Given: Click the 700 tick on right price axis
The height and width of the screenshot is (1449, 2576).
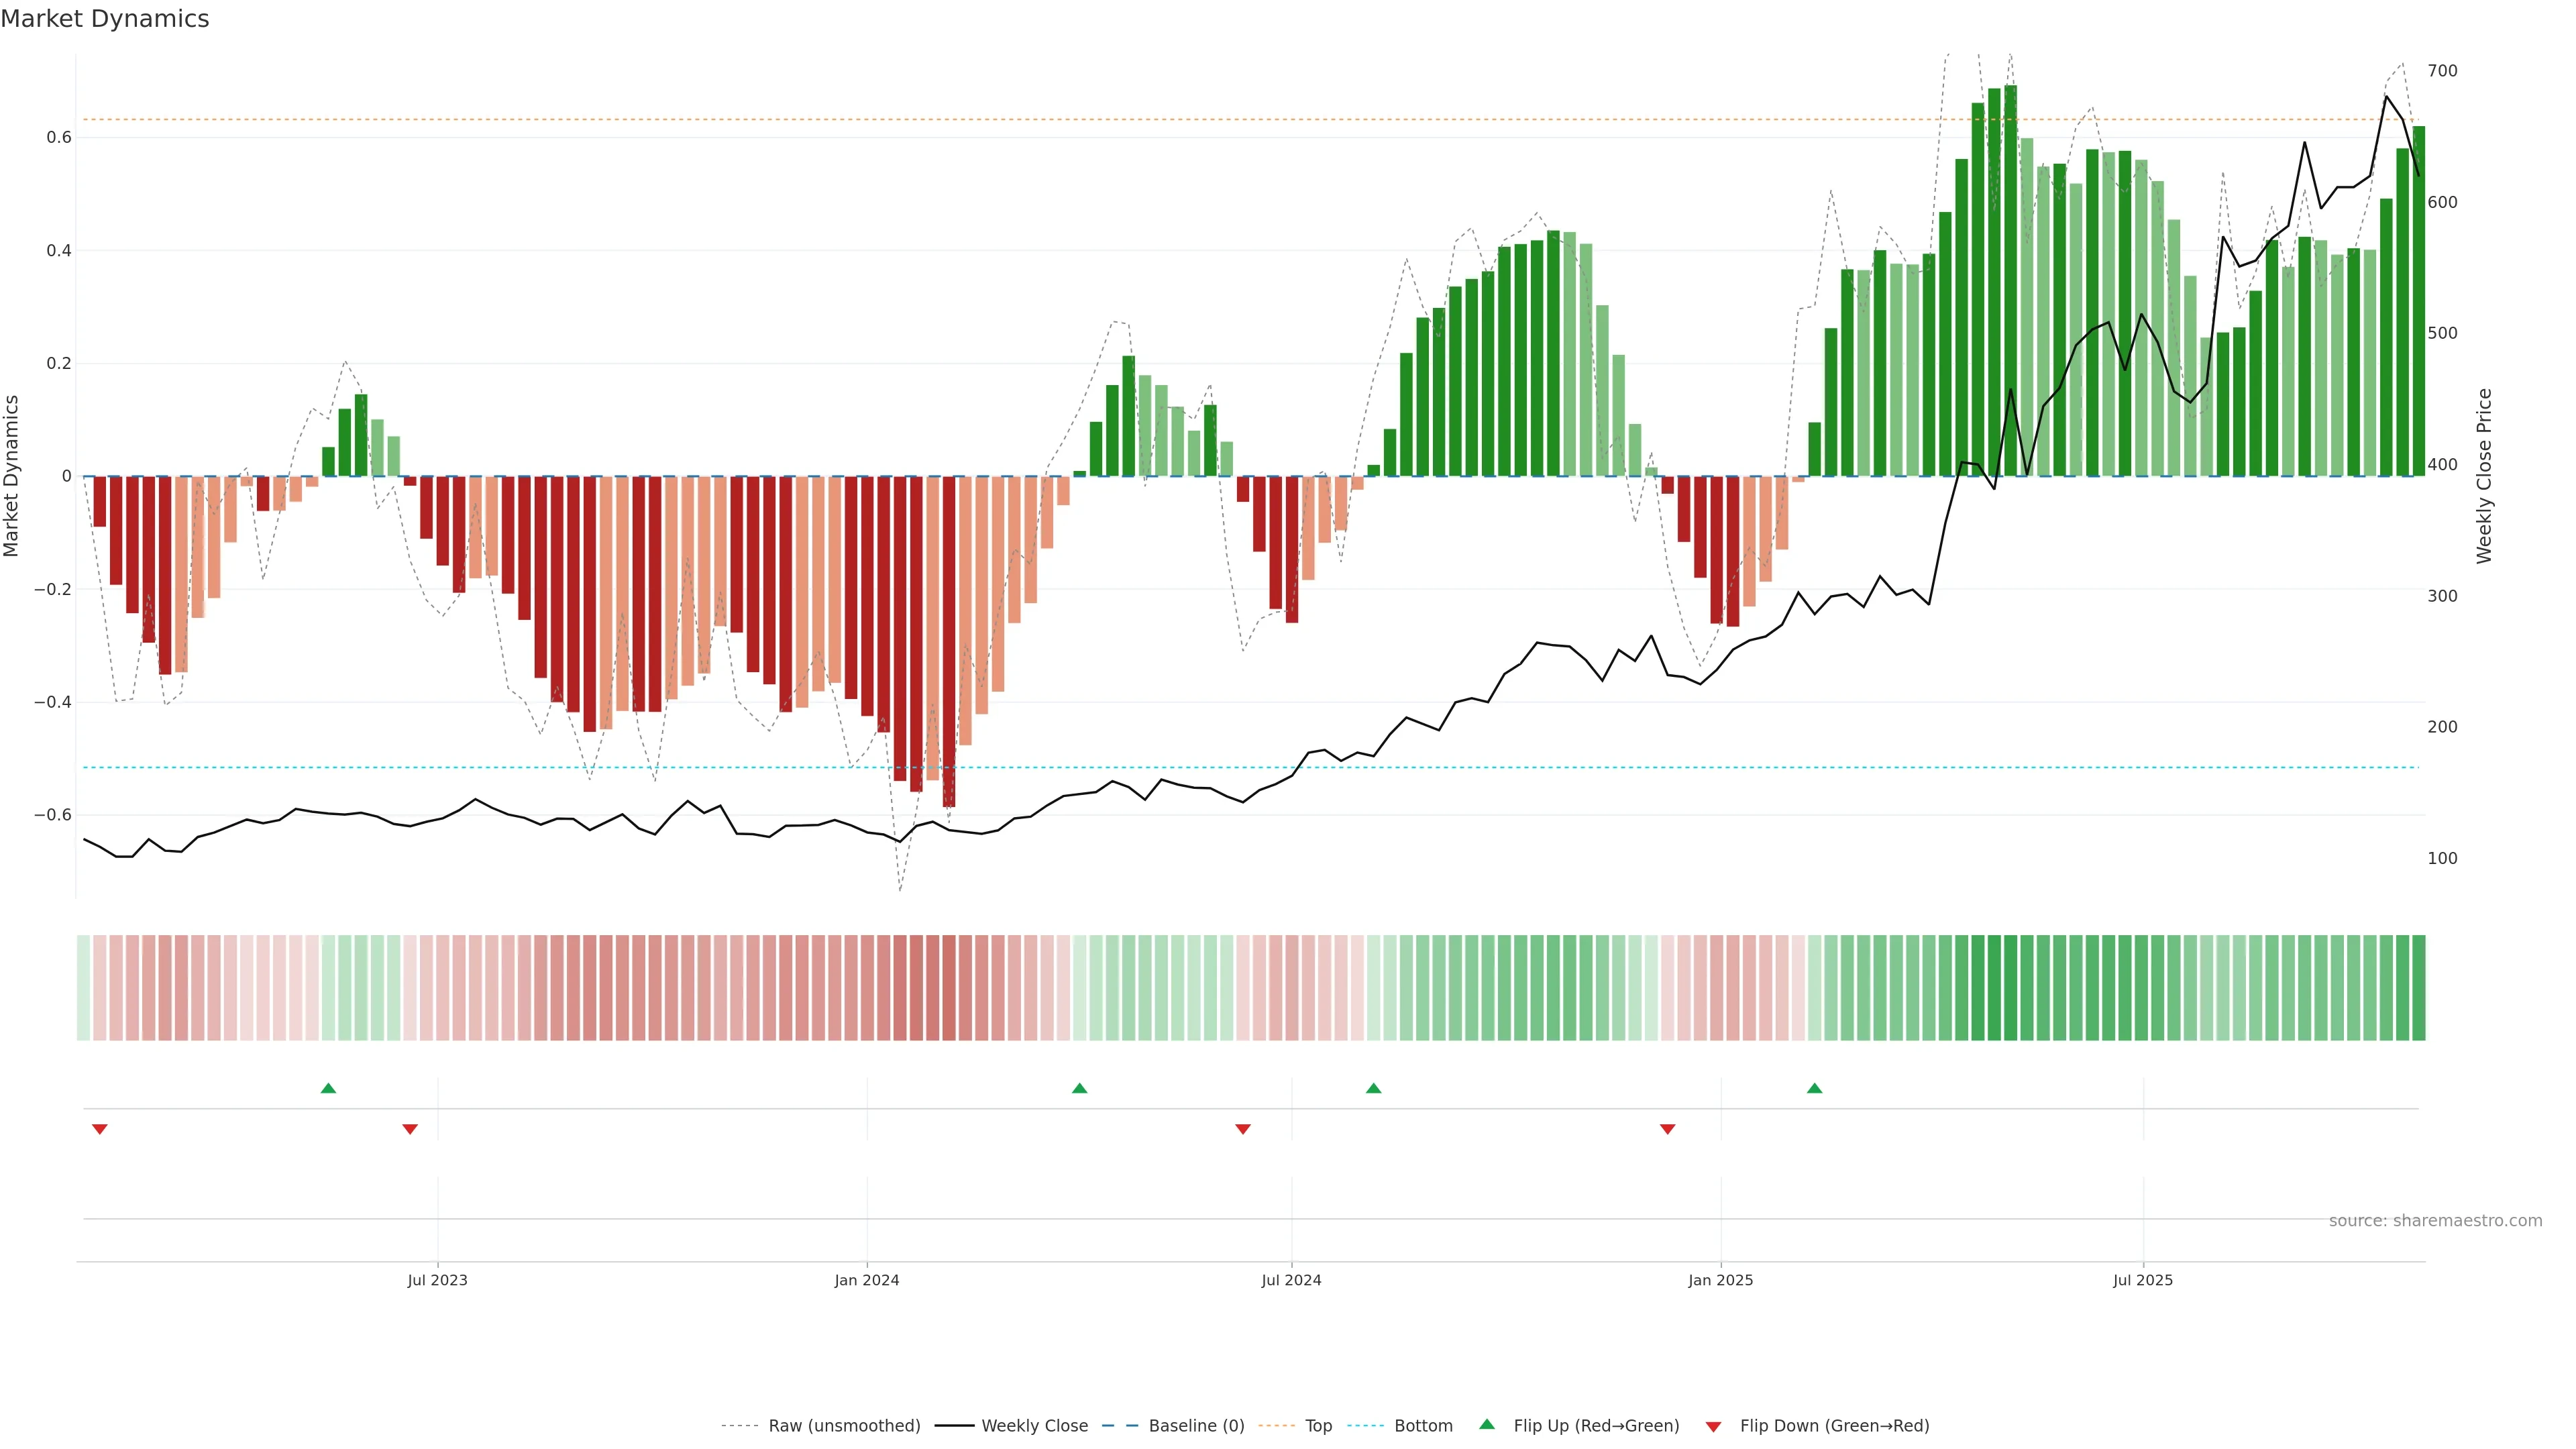Looking at the screenshot, I should tap(2441, 71).
